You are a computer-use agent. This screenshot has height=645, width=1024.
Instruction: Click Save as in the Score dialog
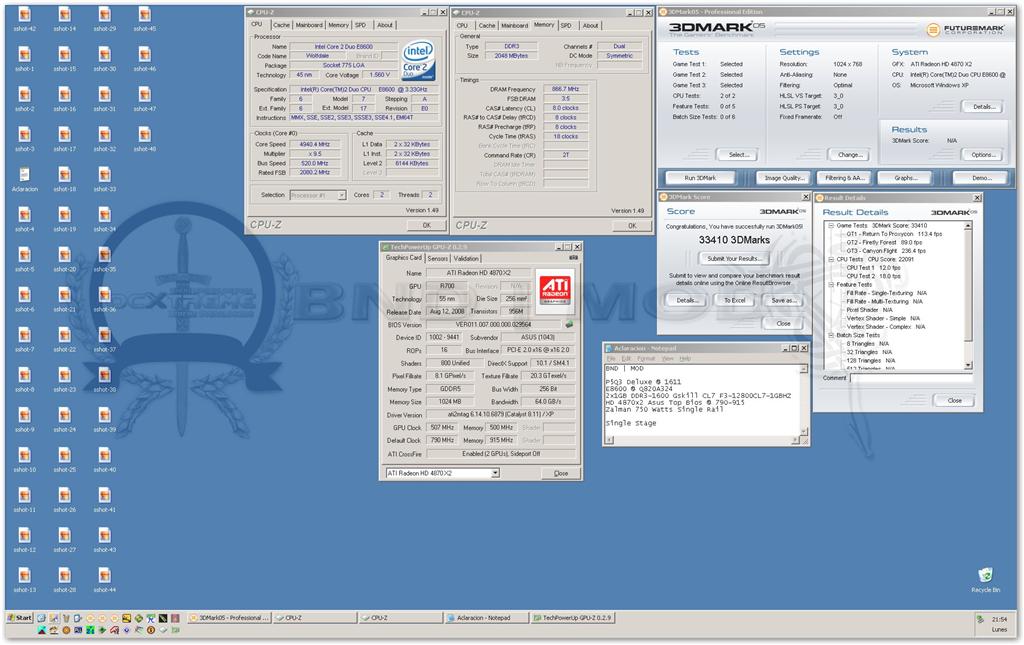point(783,300)
